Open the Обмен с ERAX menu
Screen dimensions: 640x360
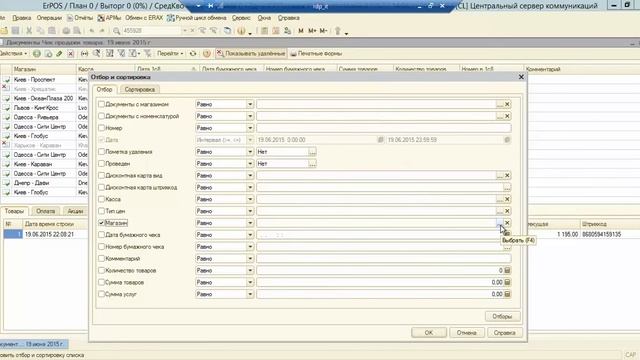144,18
